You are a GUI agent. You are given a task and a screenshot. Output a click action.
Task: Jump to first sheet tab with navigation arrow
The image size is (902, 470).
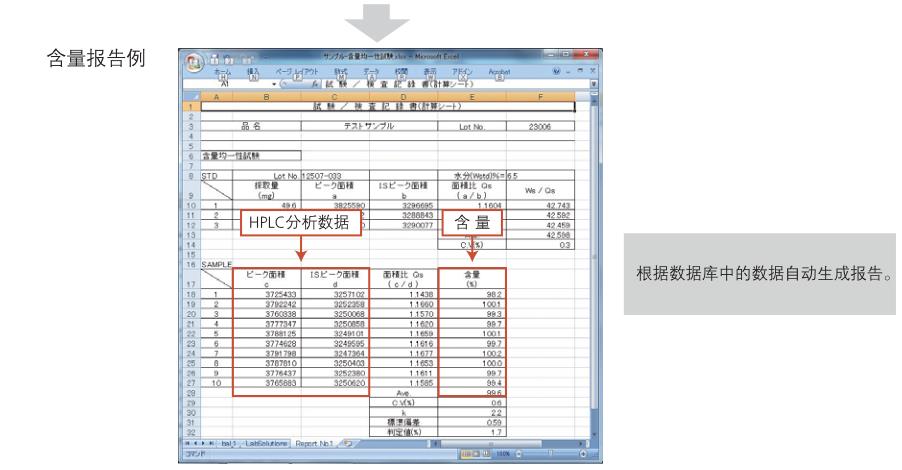click(188, 444)
